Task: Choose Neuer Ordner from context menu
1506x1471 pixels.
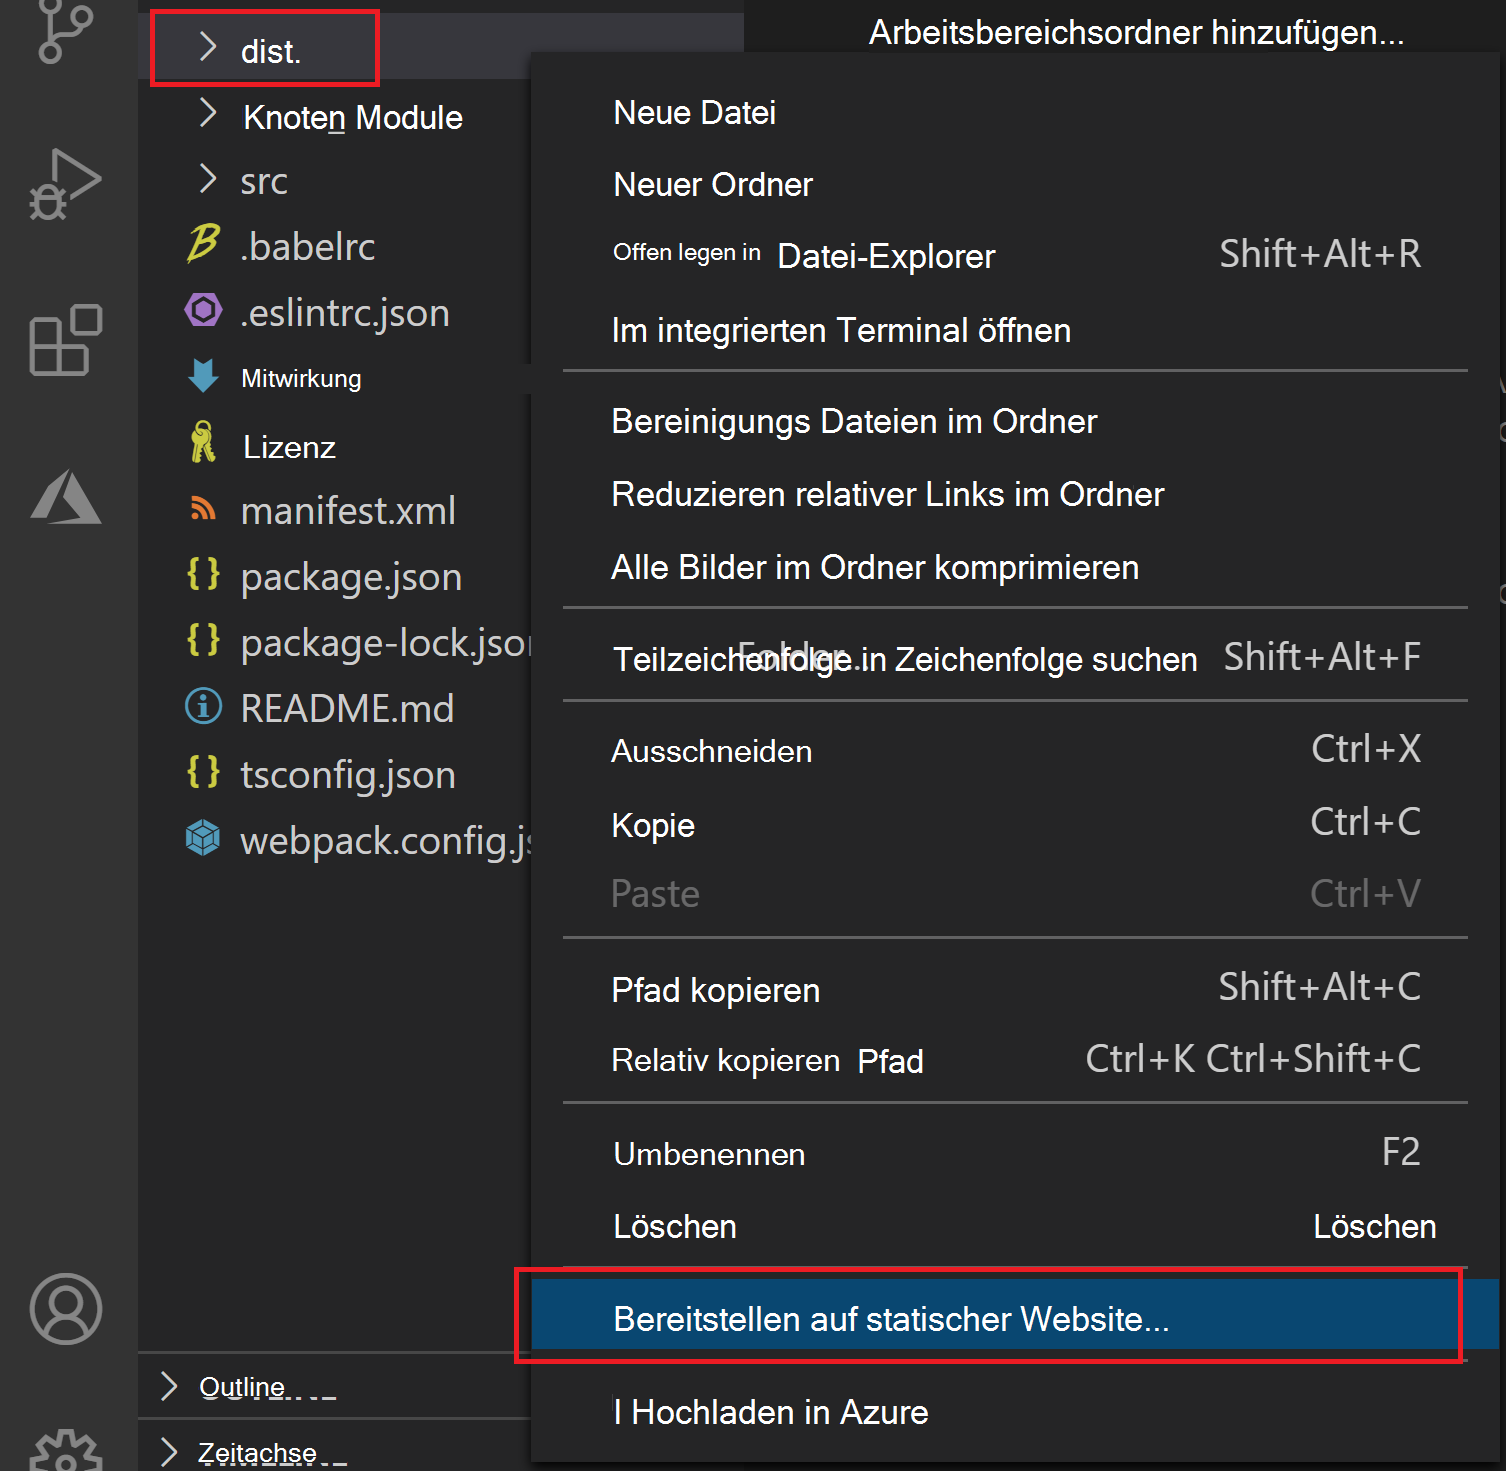Action: coord(1015,184)
